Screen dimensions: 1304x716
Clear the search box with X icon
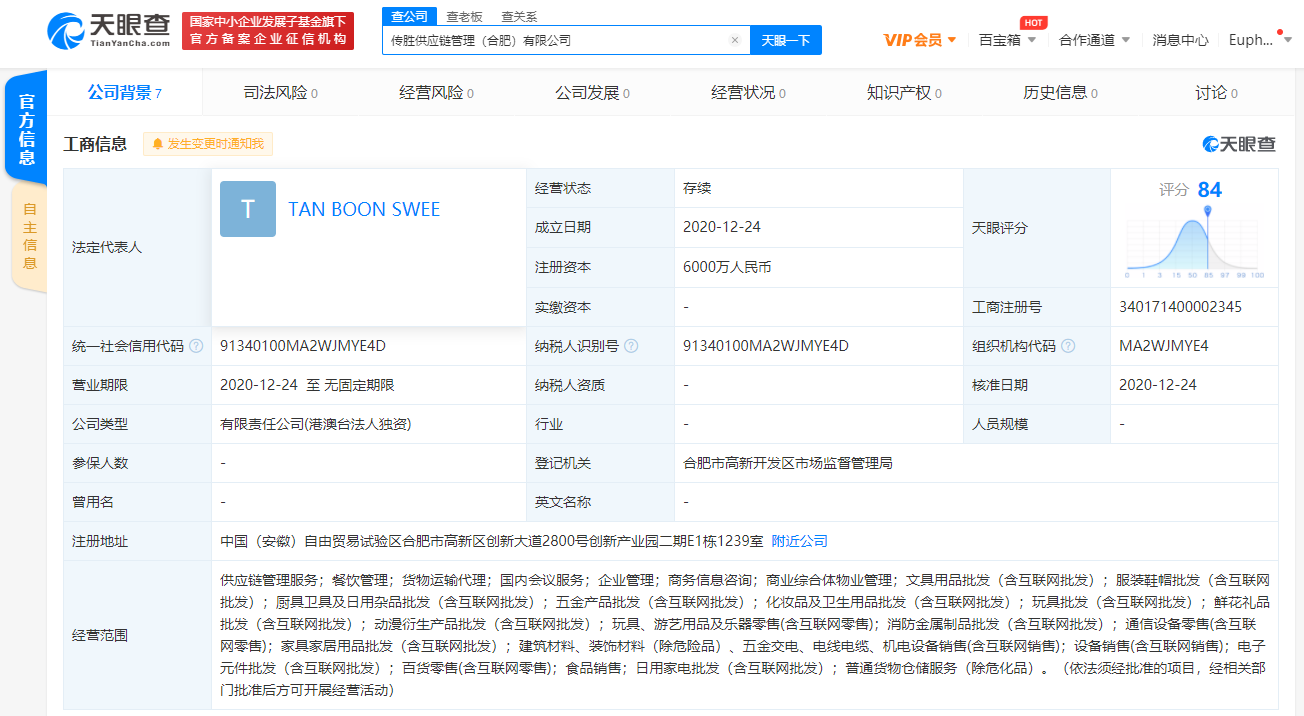coord(735,40)
